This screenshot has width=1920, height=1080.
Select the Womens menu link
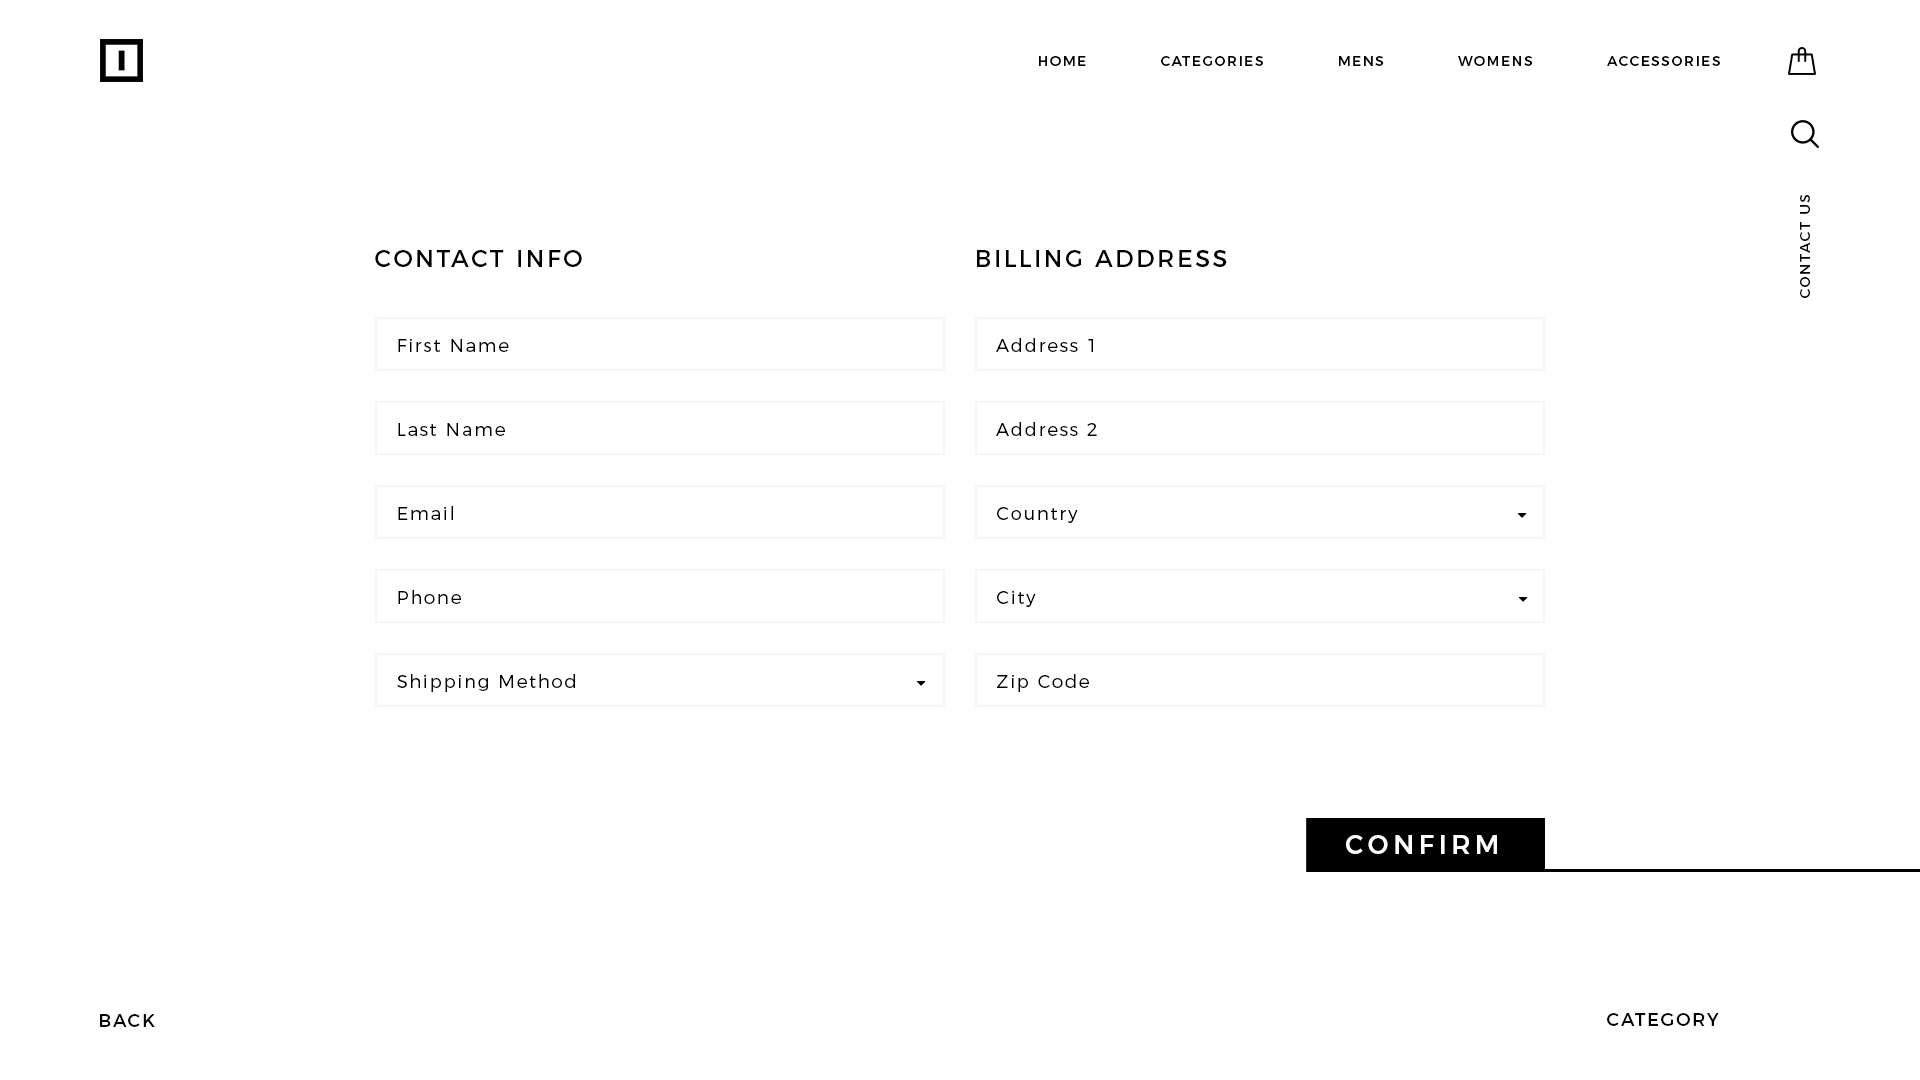(x=1495, y=61)
